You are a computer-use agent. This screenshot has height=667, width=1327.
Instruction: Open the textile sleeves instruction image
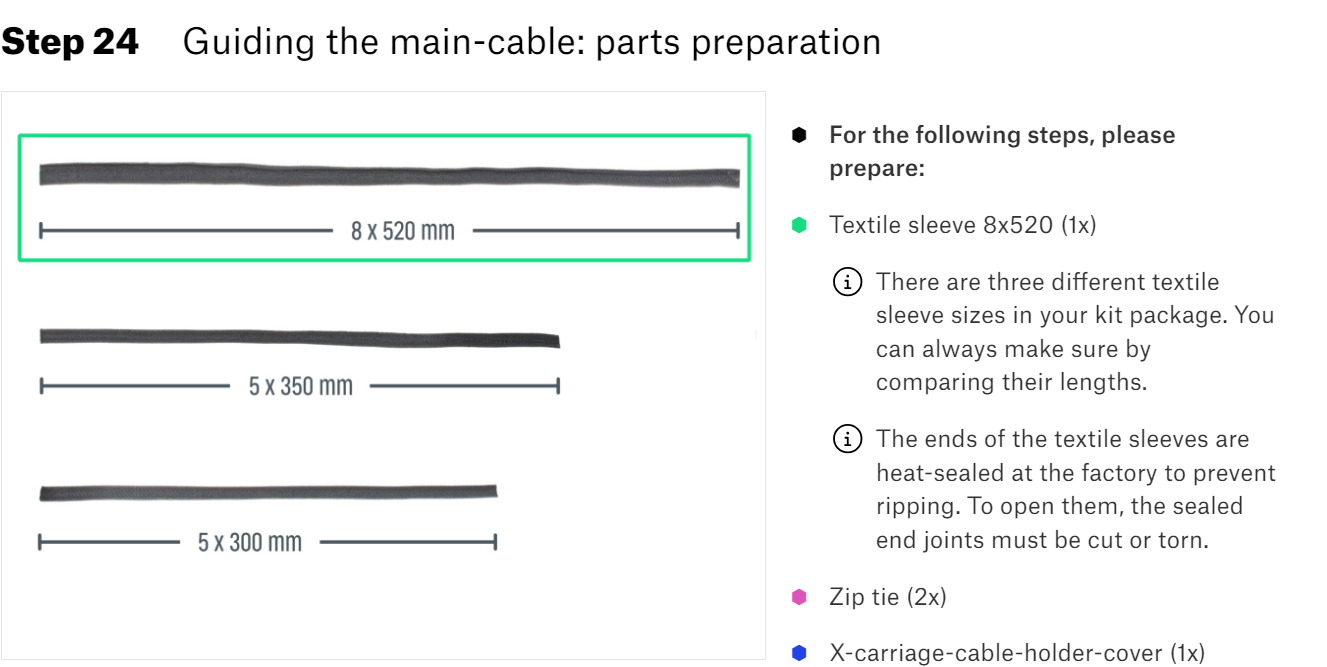click(383, 376)
